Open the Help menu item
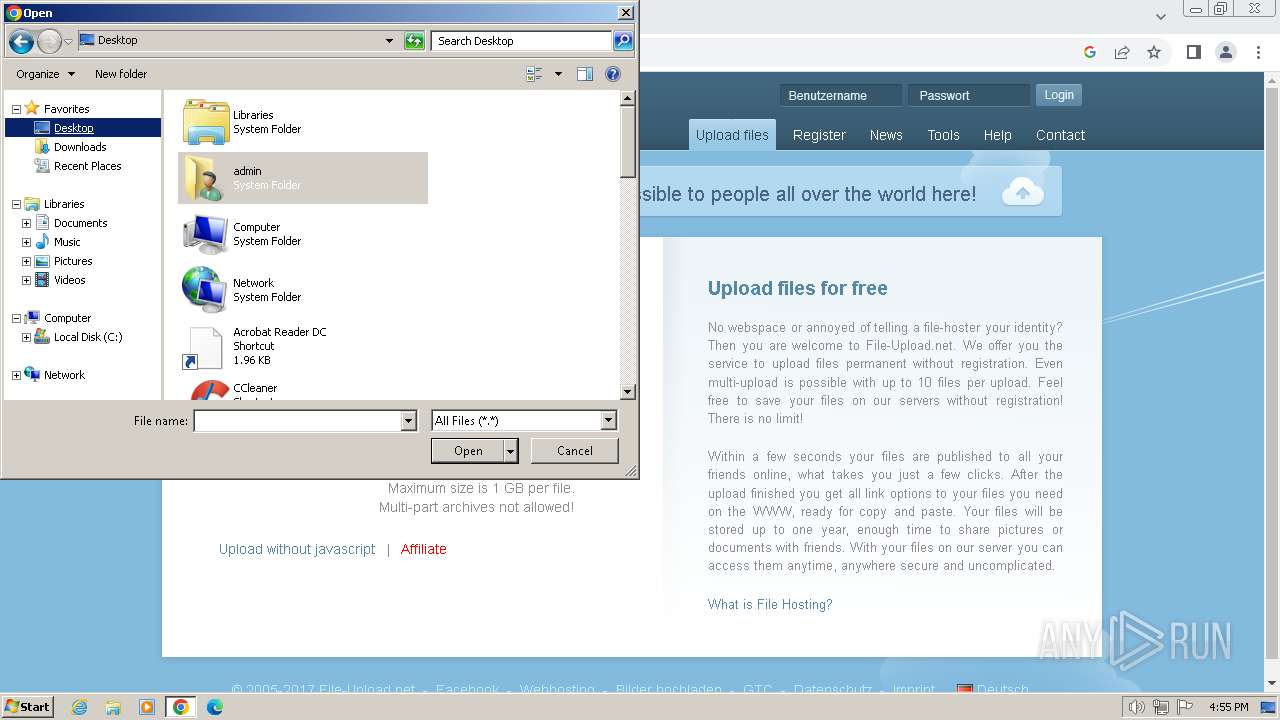Viewport: 1280px width, 720px height. pyautogui.click(x=997, y=135)
